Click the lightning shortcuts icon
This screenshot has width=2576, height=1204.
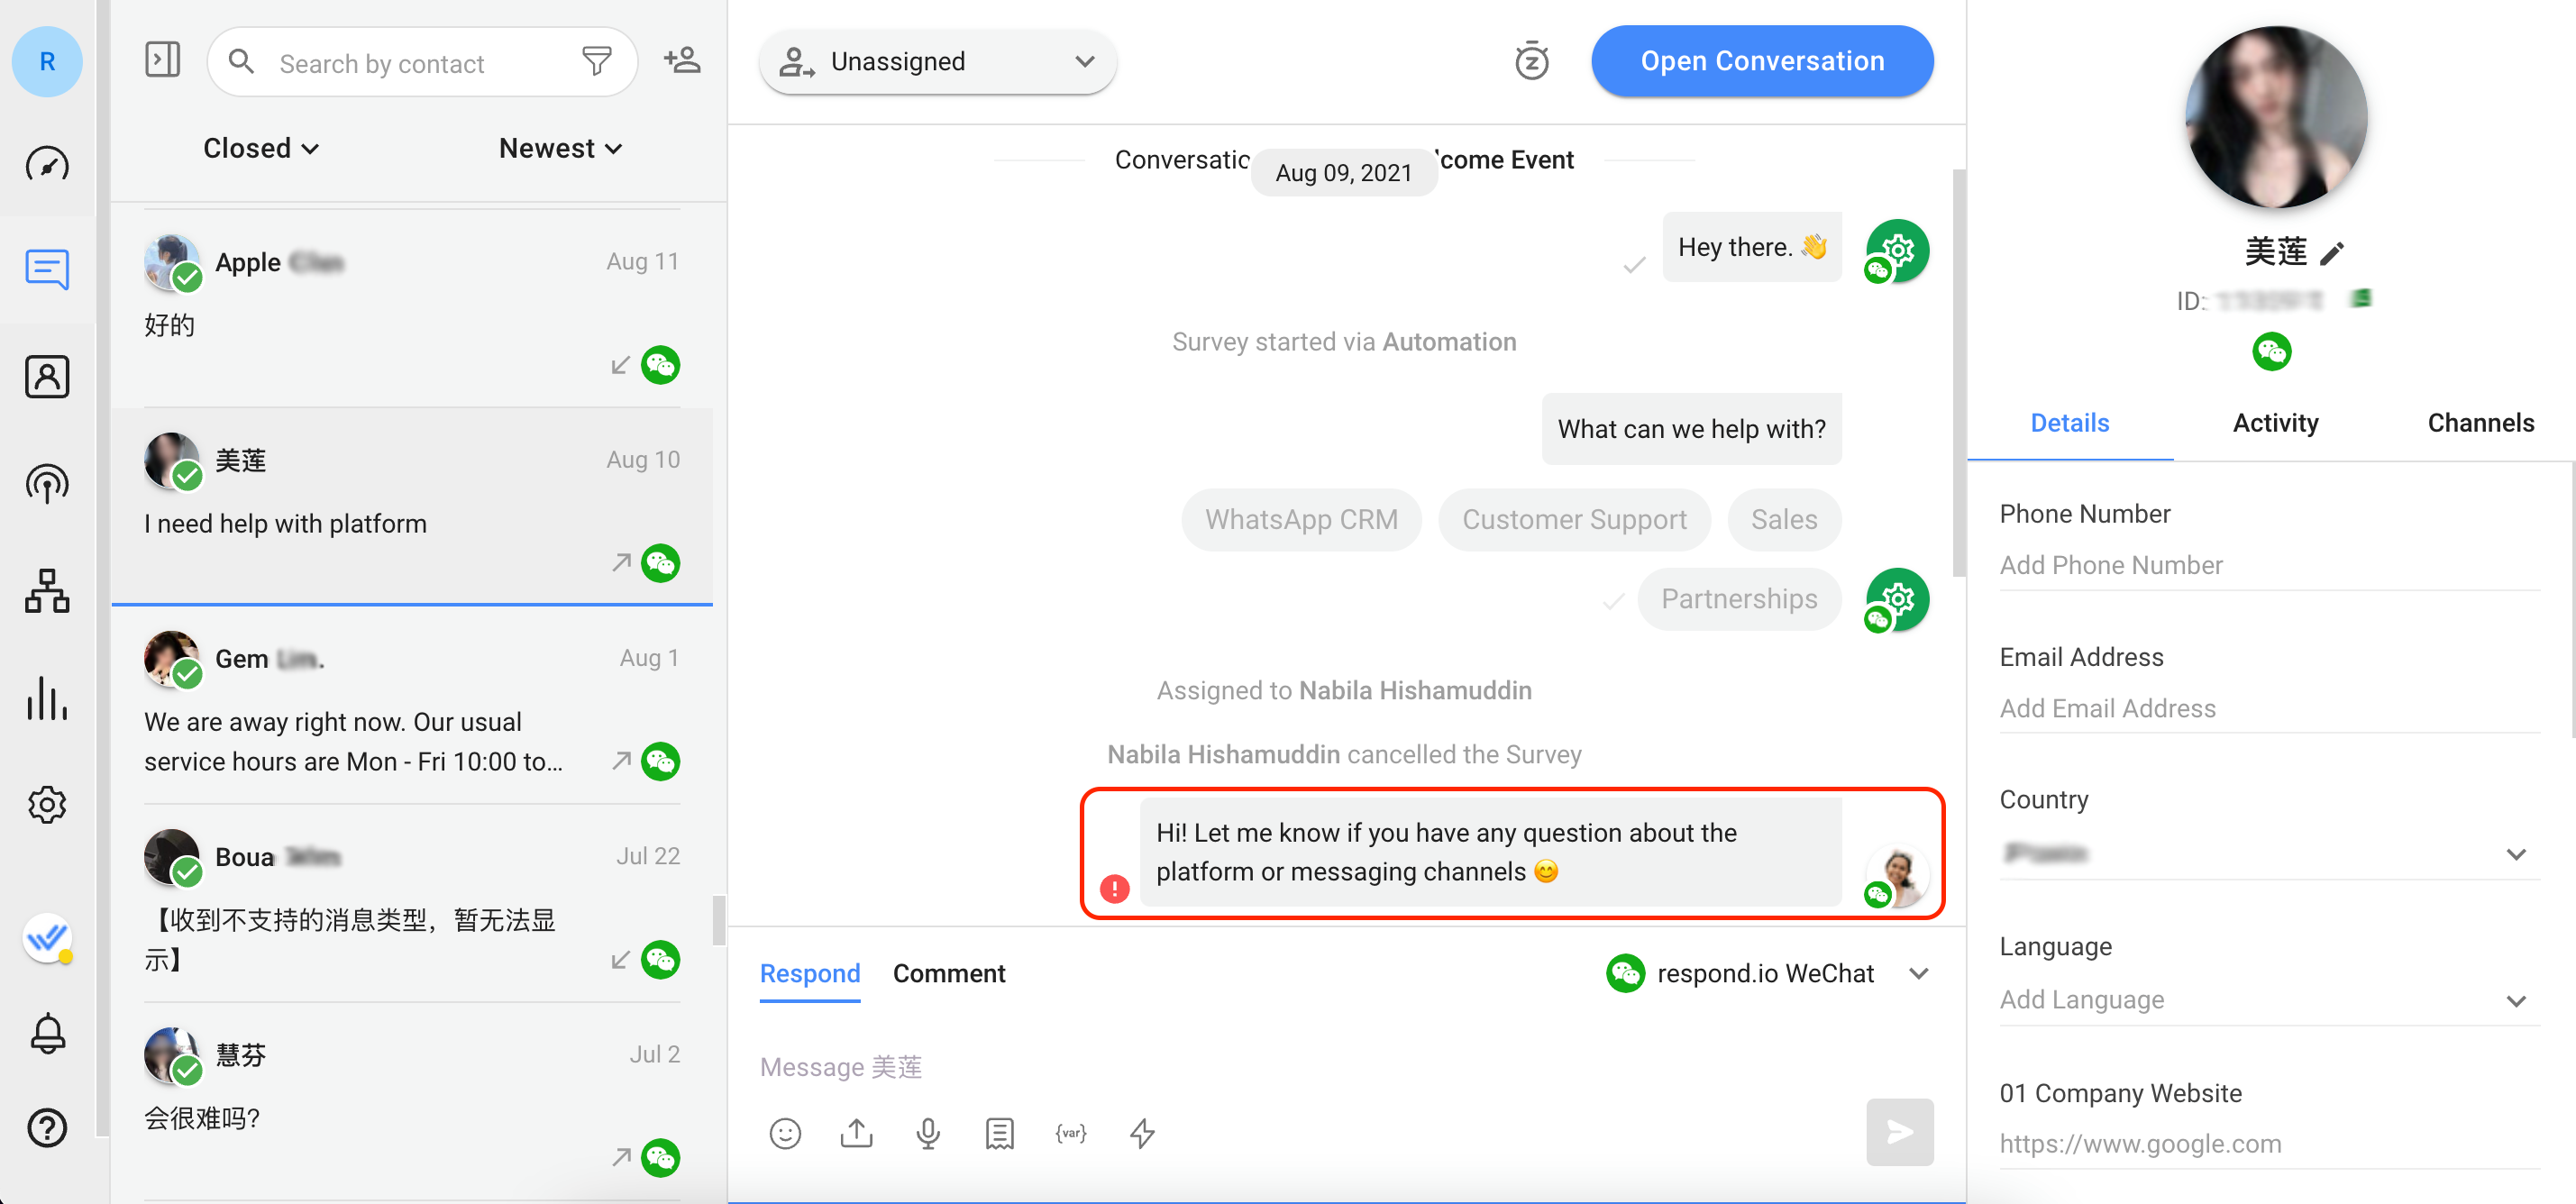click(x=1142, y=1133)
